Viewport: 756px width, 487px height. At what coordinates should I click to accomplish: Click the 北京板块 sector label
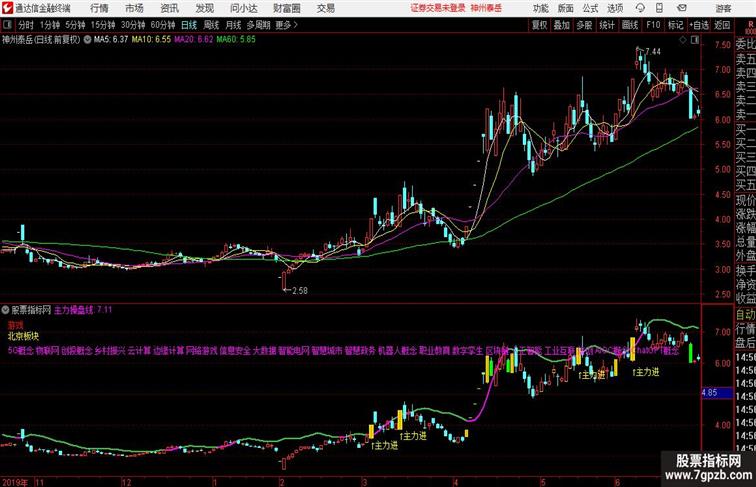tap(23, 336)
